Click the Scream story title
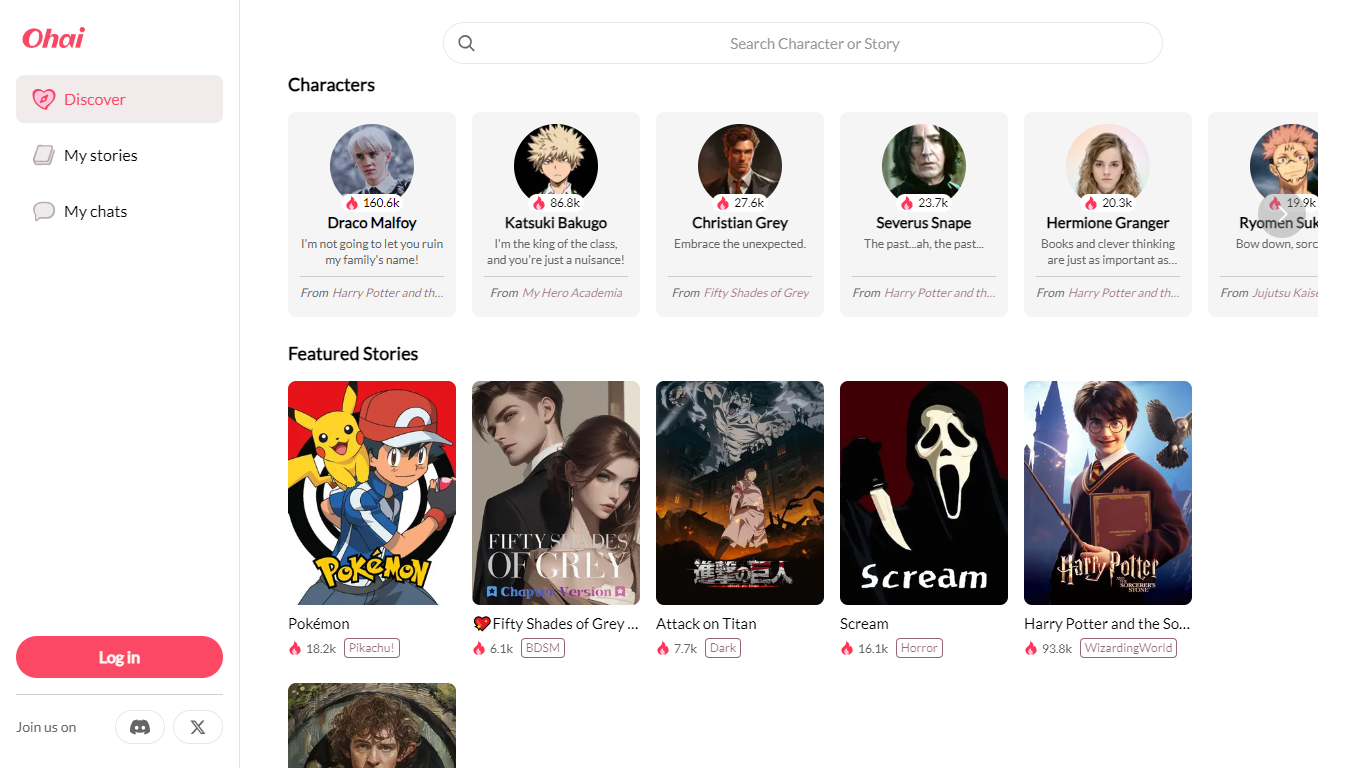Viewport: 1366px width, 768px height. pos(864,623)
